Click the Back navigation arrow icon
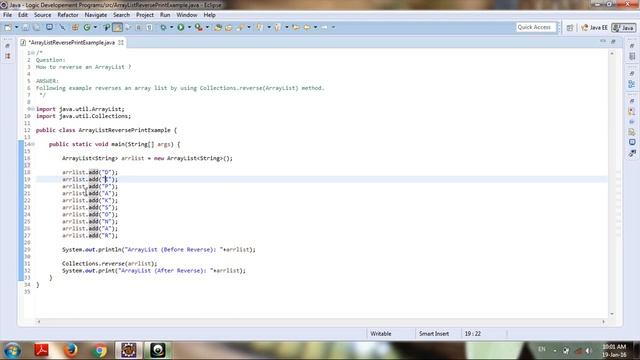The width and height of the screenshot is (640, 360). coord(307,27)
